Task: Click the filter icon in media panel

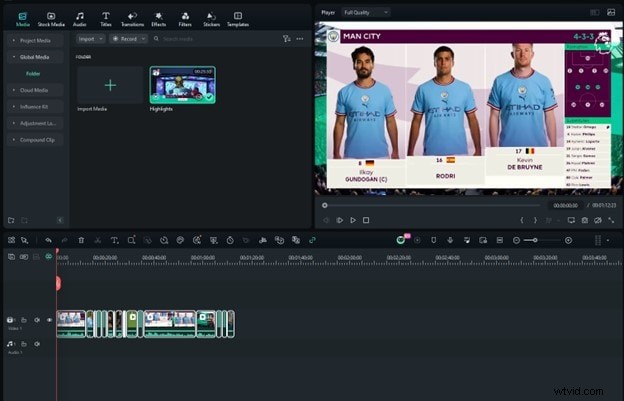Action: coord(286,38)
